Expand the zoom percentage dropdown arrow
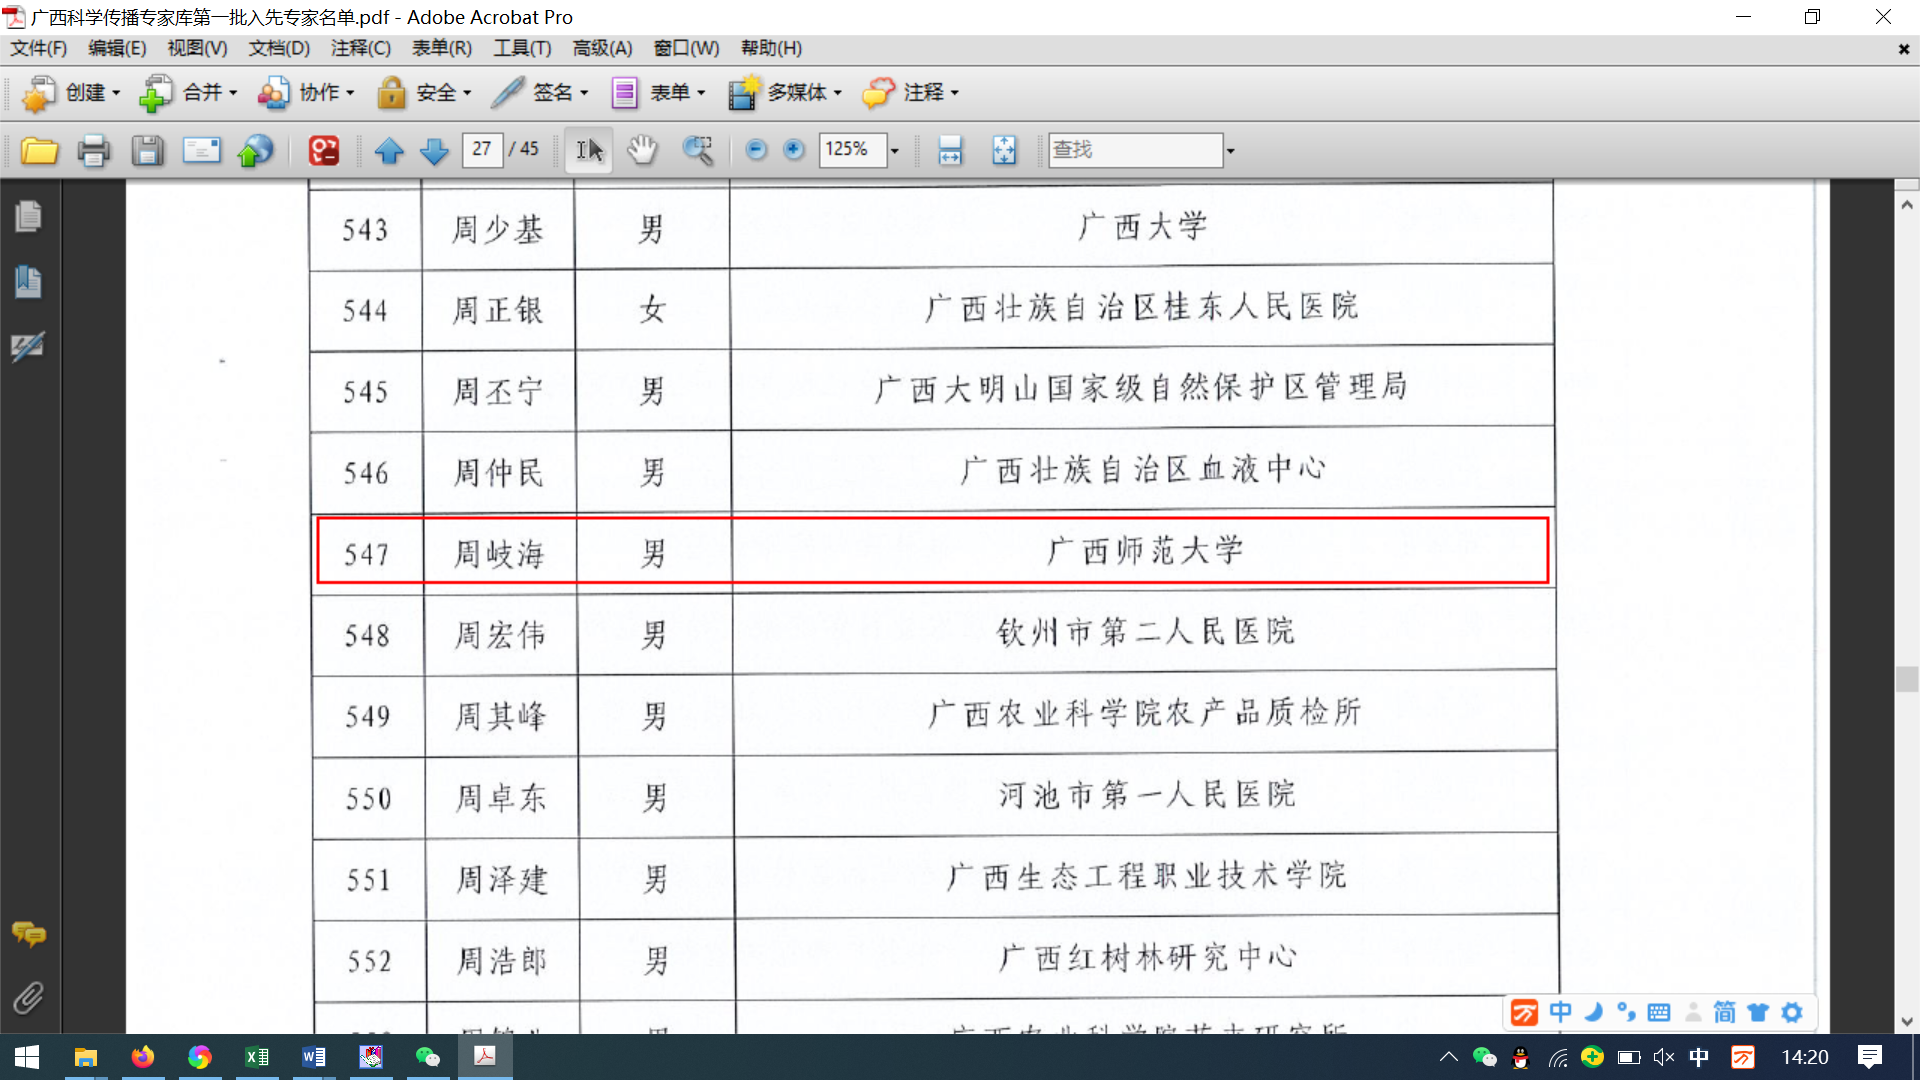Screen dimensions: 1920x1080 895,150
